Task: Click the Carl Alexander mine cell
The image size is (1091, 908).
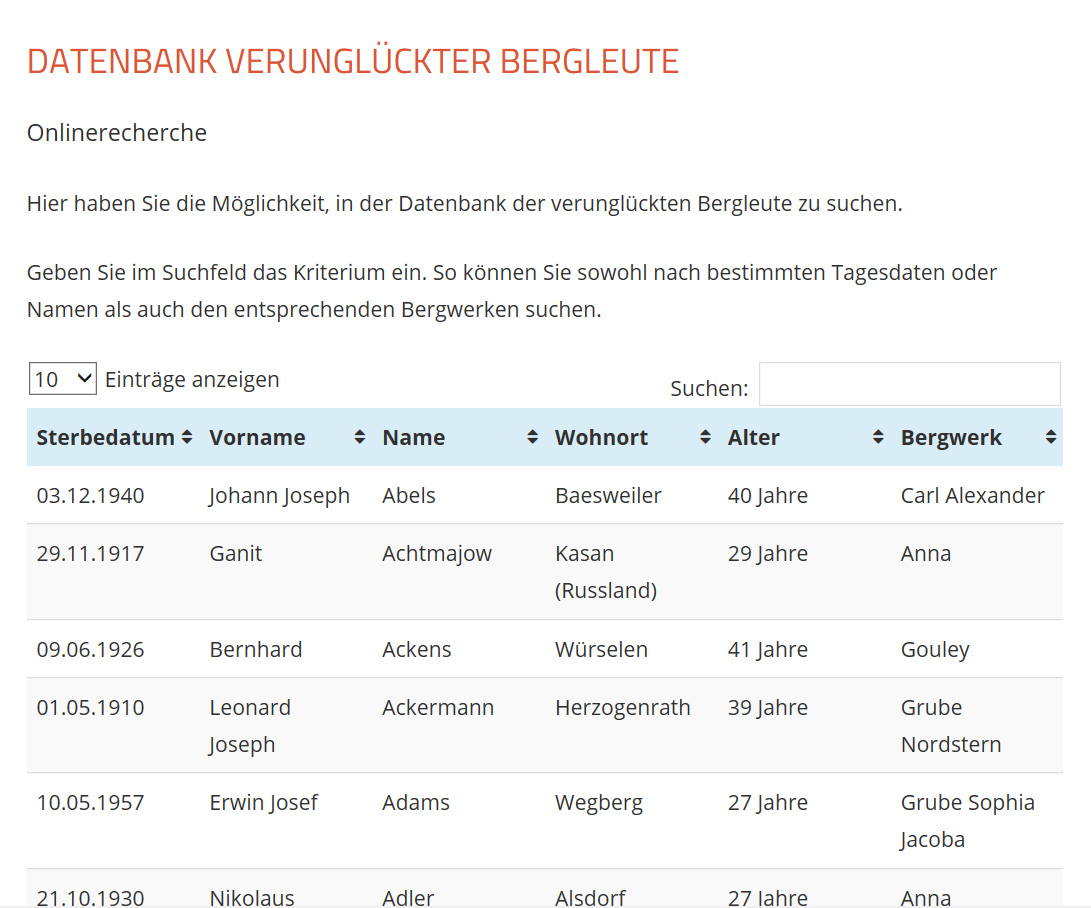Action: point(972,495)
